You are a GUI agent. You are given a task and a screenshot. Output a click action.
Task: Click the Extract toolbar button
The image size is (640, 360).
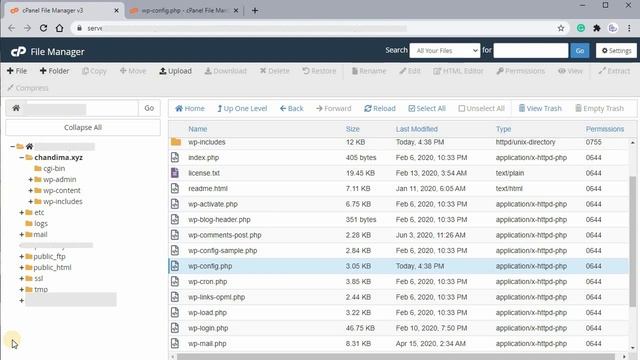tap(614, 71)
